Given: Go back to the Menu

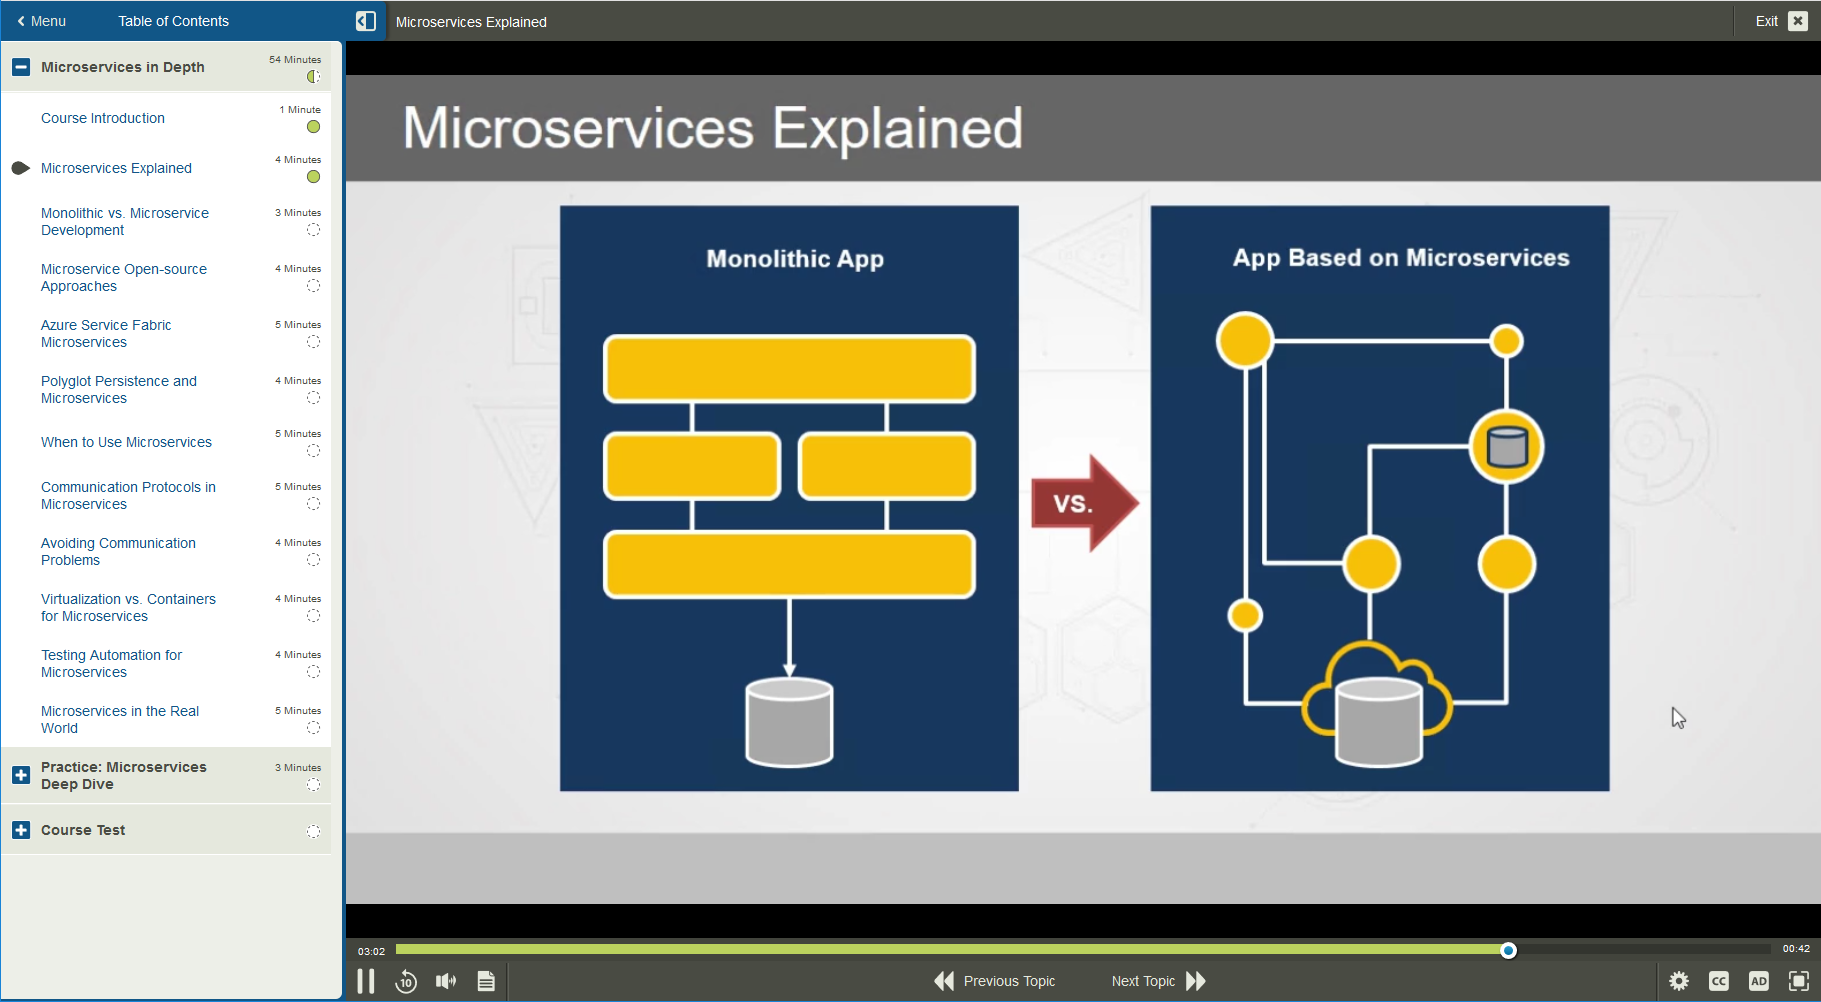Looking at the screenshot, I should coord(41,21).
